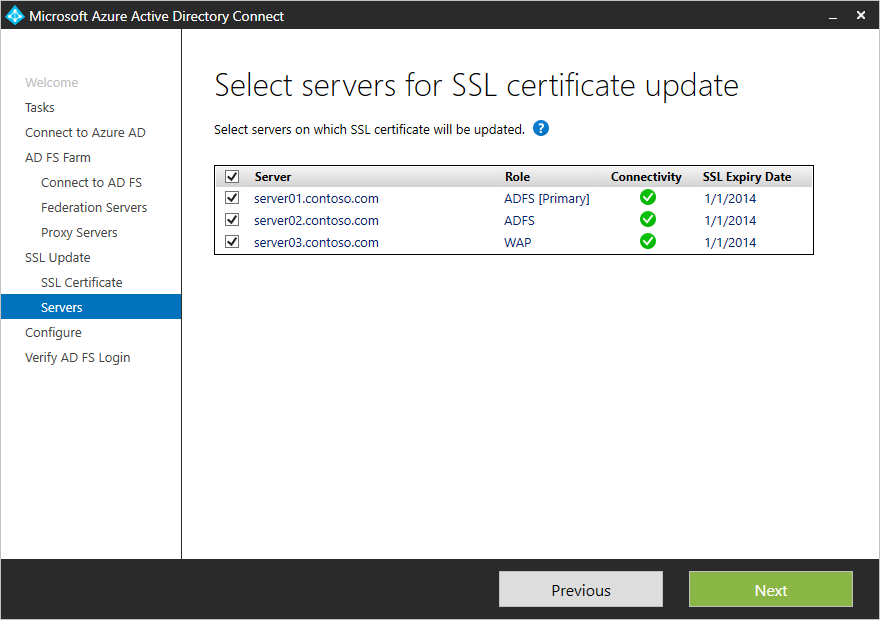Click the connectivity status icon for server02
The height and width of the screenshot is (620, 880).
coord(647,219)
